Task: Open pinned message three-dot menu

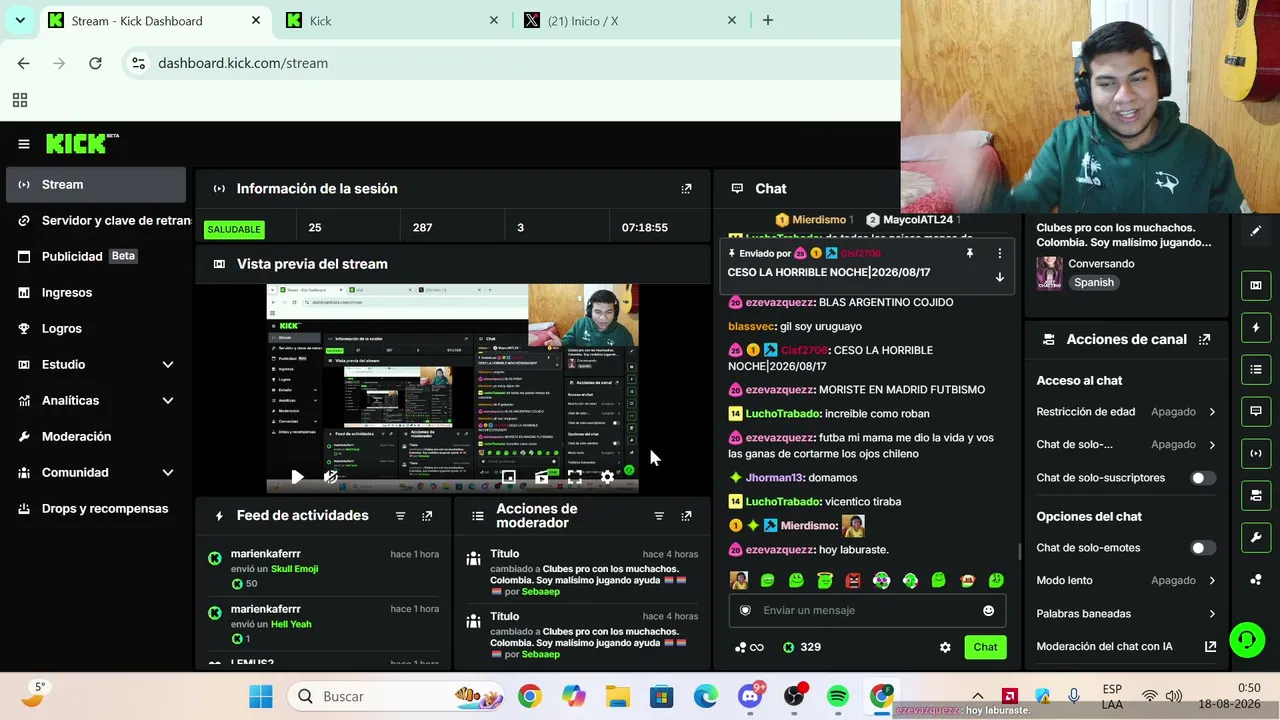Action: [x=999, y=254]
